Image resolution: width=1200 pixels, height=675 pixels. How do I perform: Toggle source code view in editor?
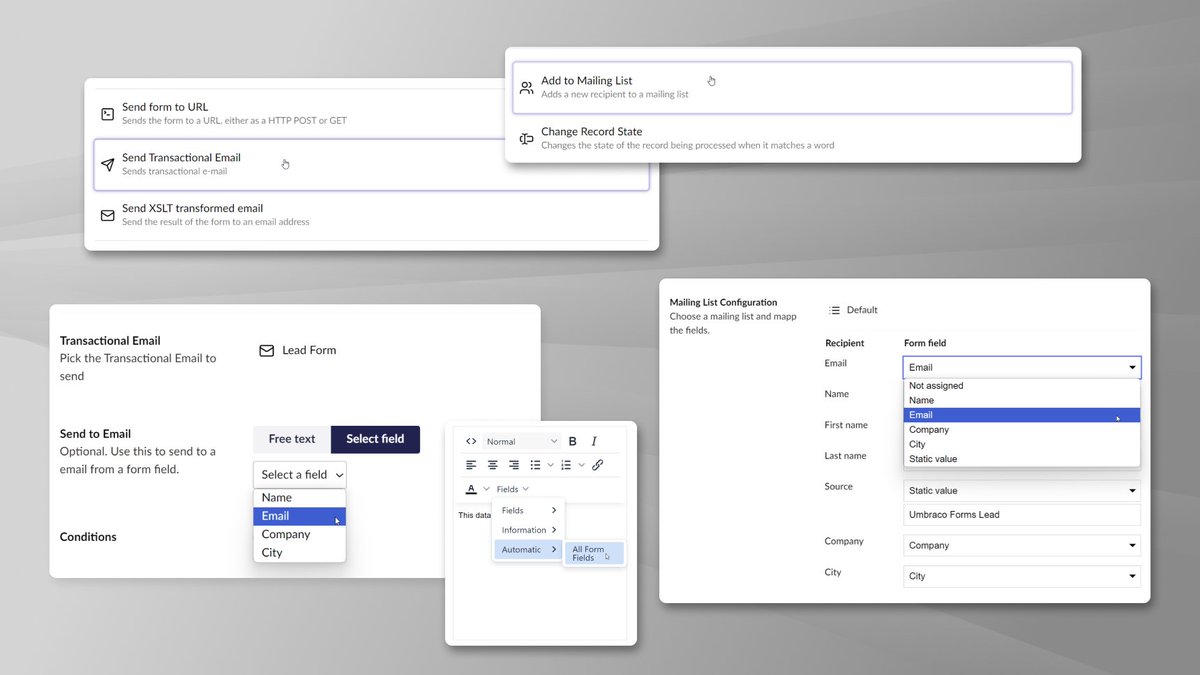471,441
